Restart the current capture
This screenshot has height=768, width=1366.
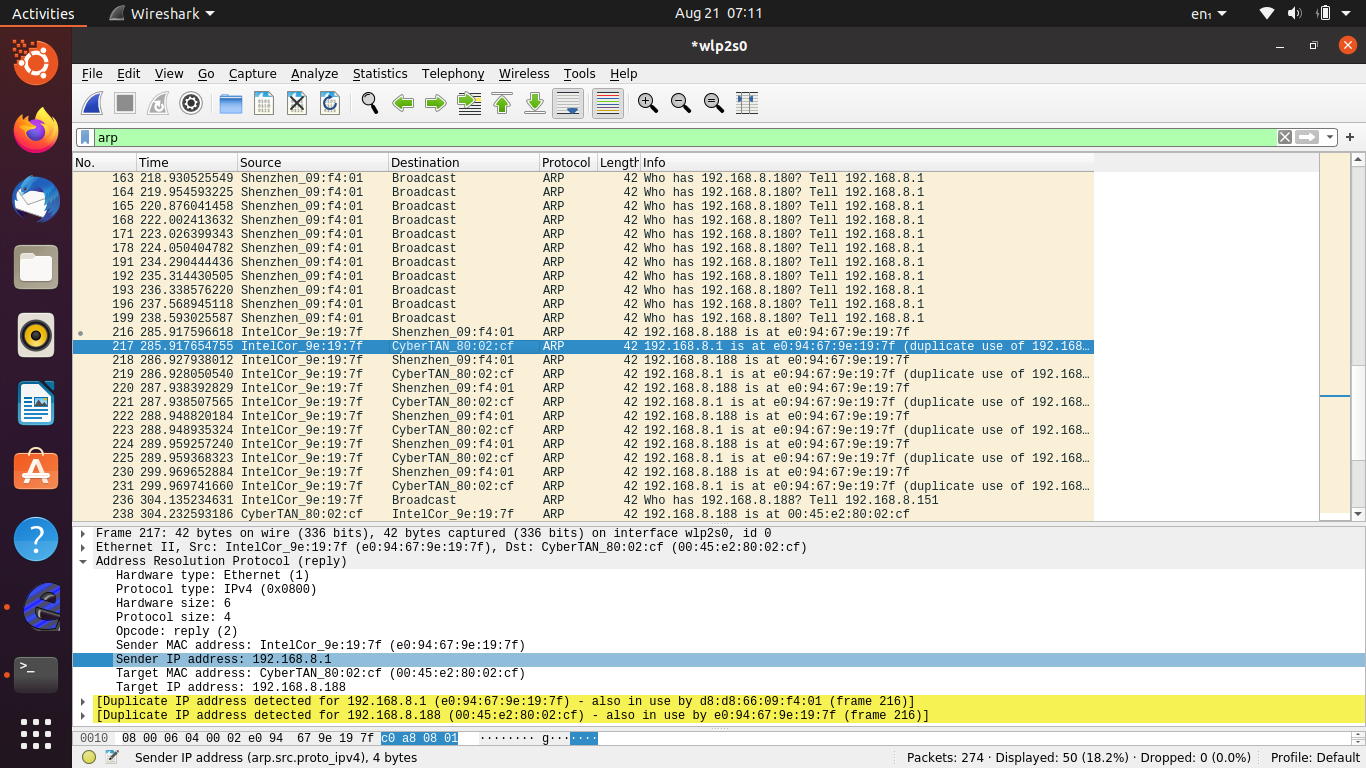click(158, 103)
